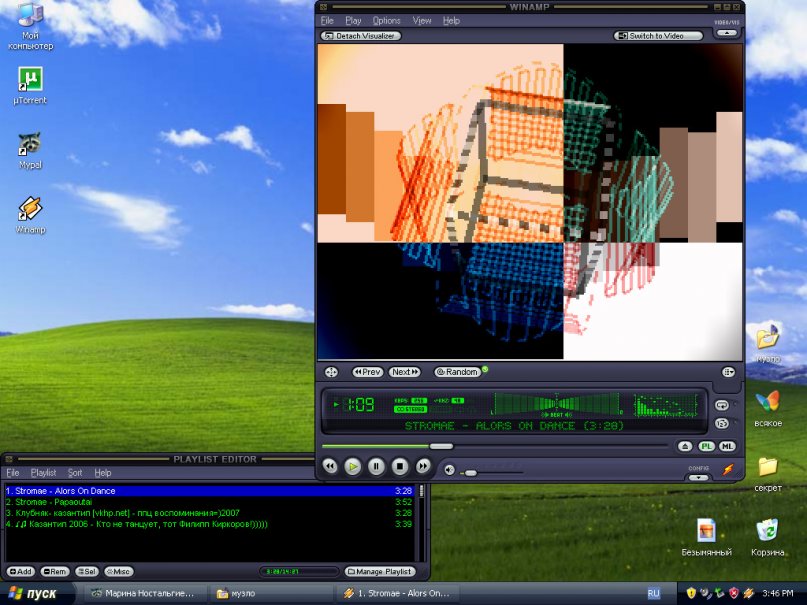
Task: Toggle the repeat mode button
Action: click(x=722, y=405)
